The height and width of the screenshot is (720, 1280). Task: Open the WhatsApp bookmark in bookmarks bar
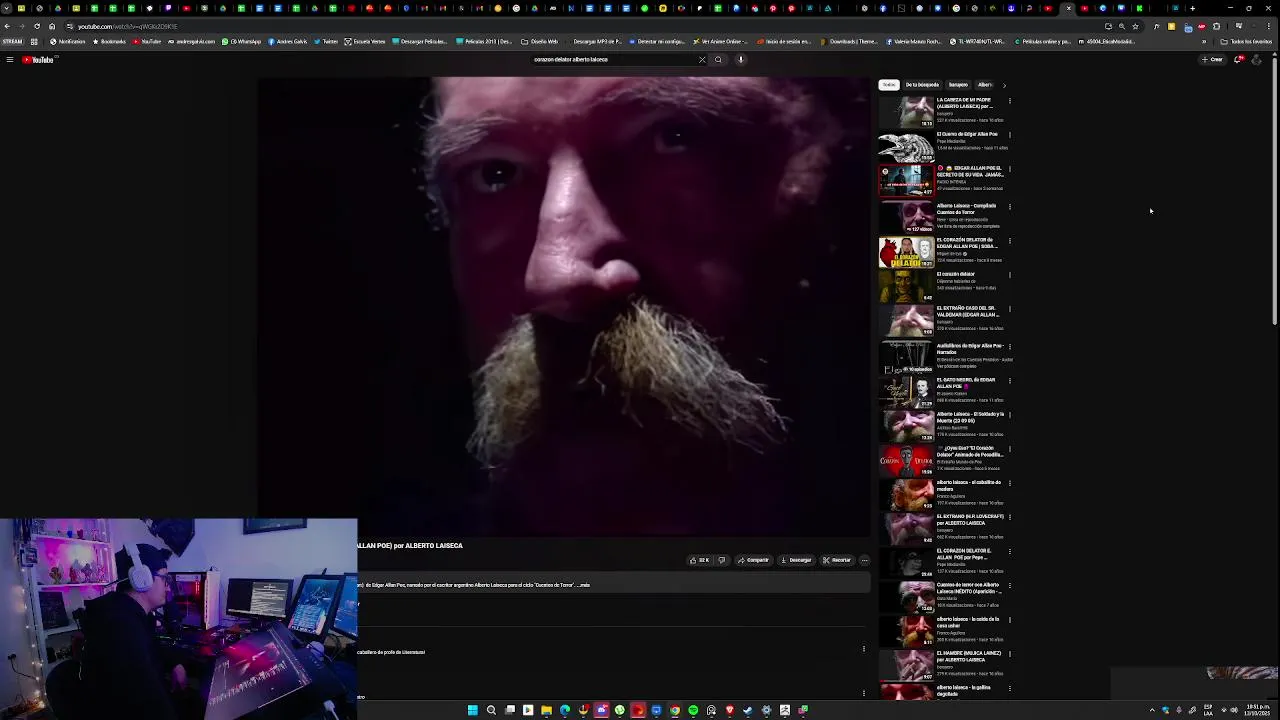click(241, 42)
